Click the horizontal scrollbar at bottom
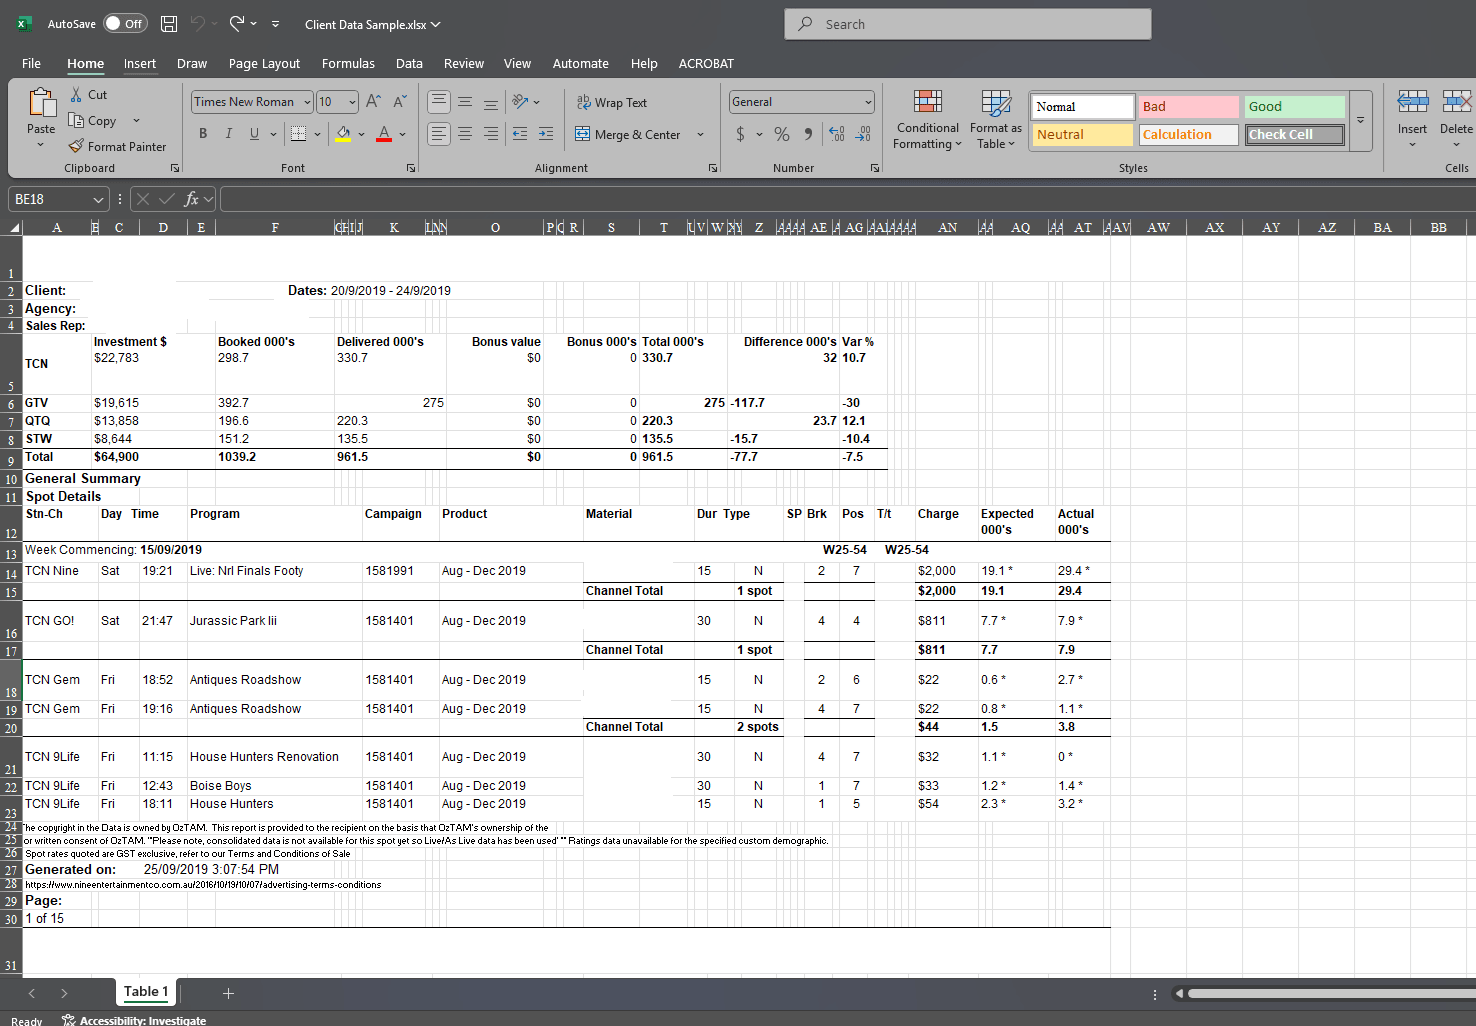 pos(1331,993)
